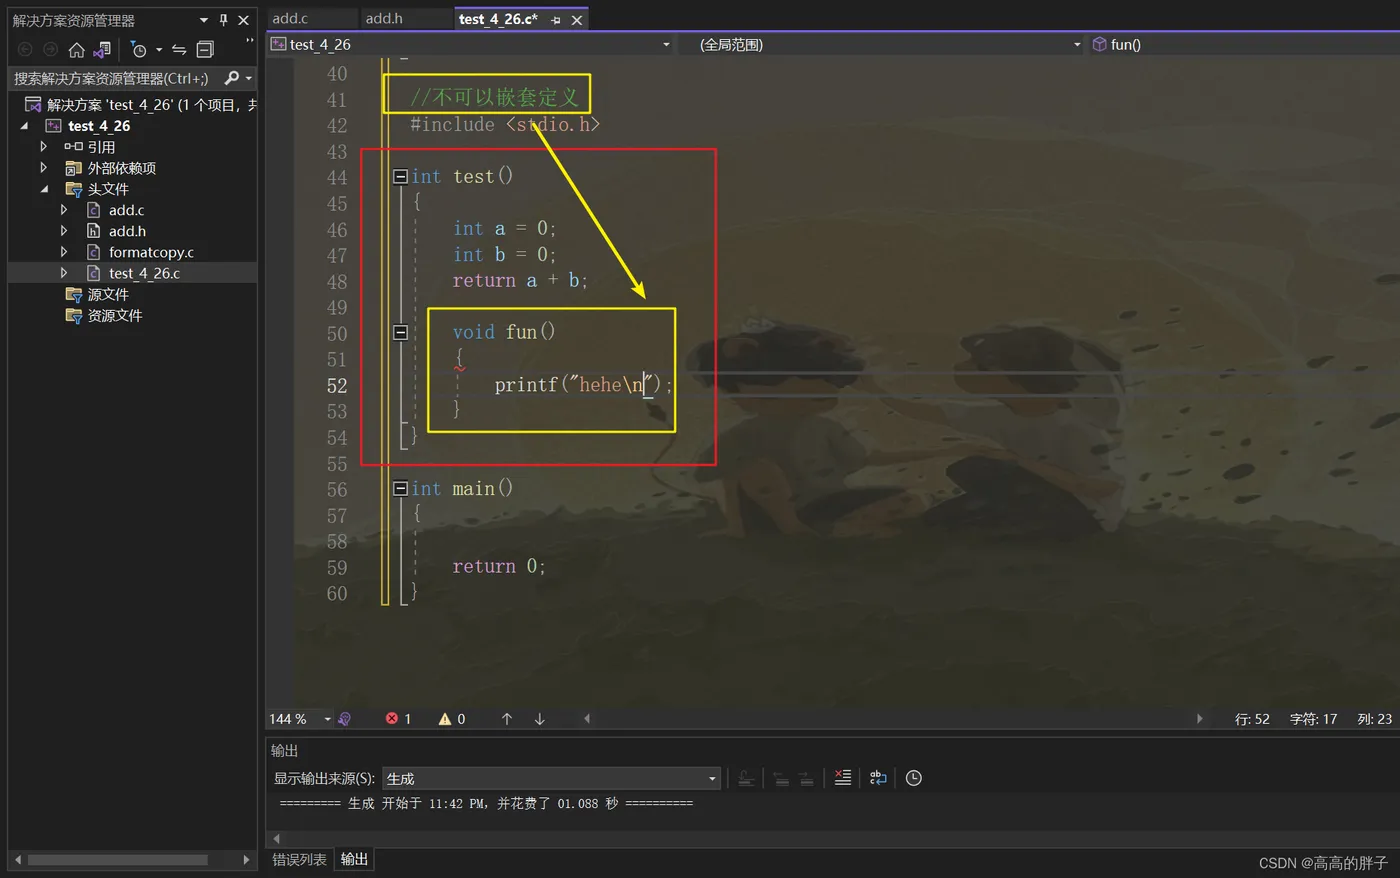
Task: Open the 144 % zoom dropdown
Action: coord(327,719)
